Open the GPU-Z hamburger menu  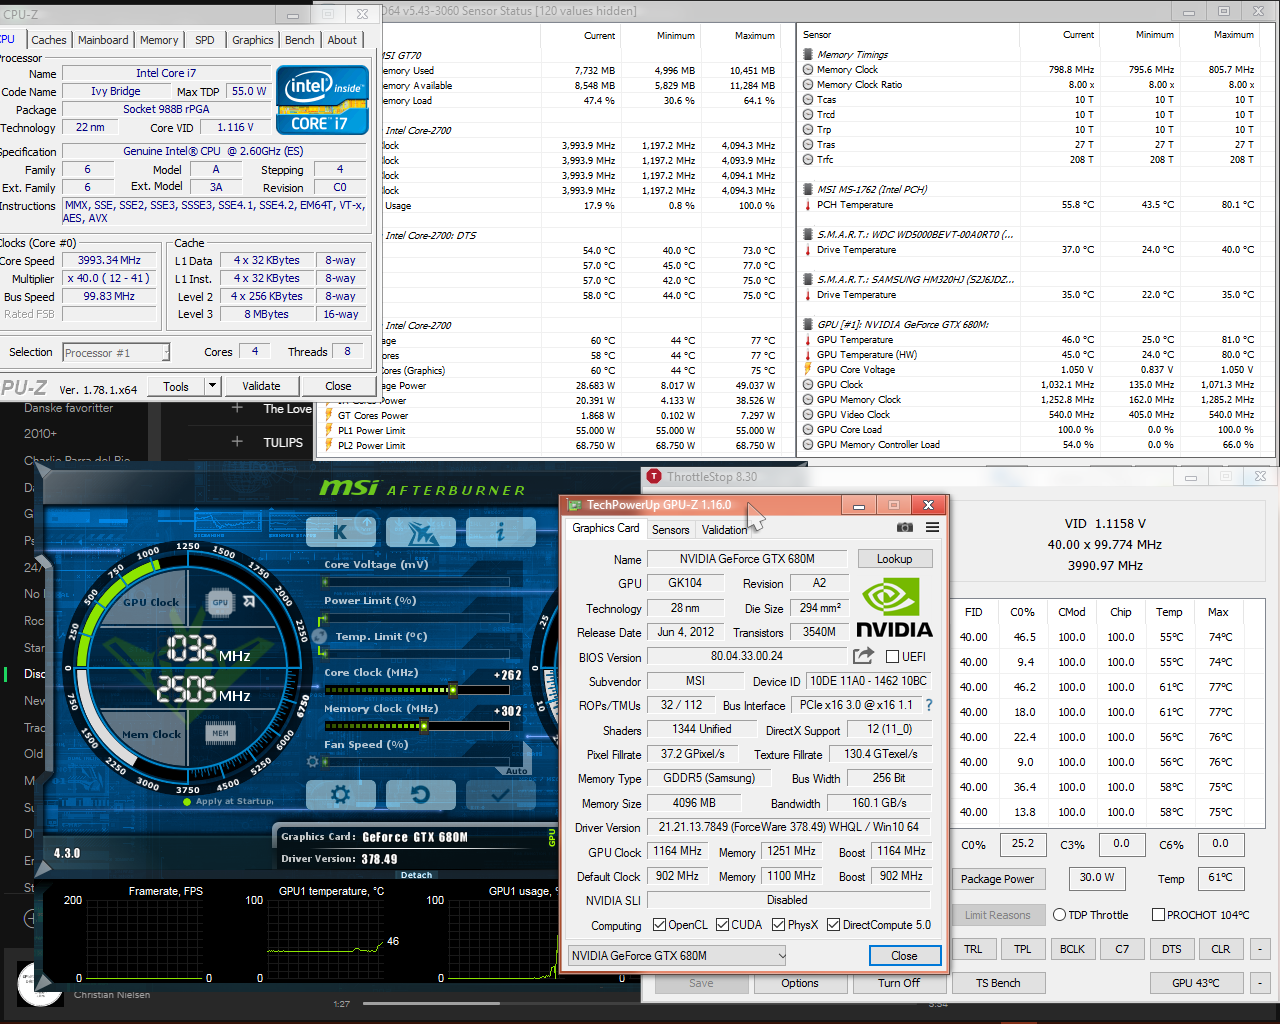(932, 527)
